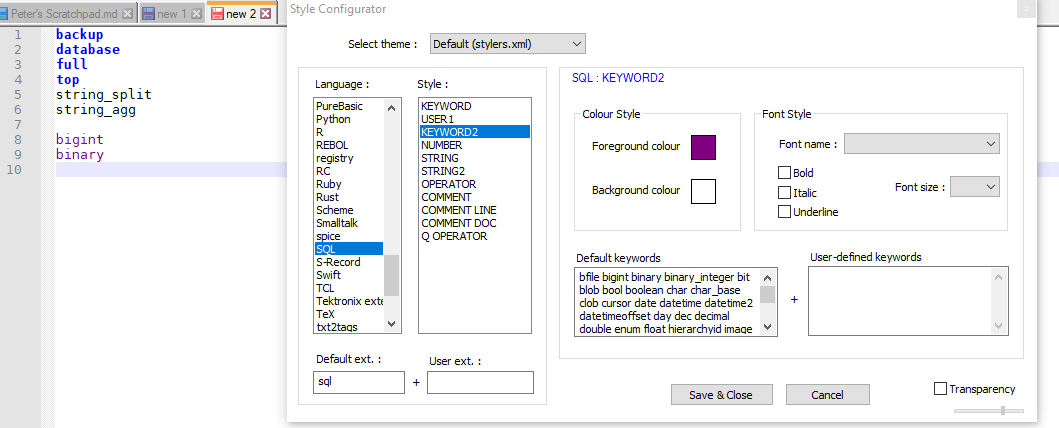
Task: Click the unsaved red icon on new 2 tab
Action: [217, 14]
